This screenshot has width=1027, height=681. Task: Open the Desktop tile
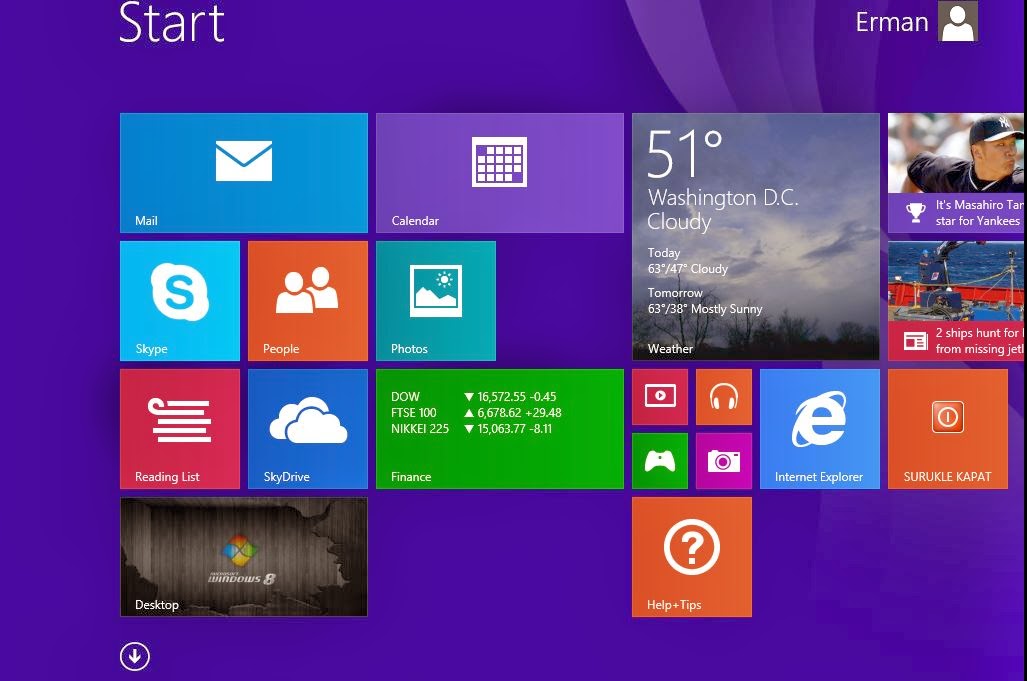click(x=244, y=557)
